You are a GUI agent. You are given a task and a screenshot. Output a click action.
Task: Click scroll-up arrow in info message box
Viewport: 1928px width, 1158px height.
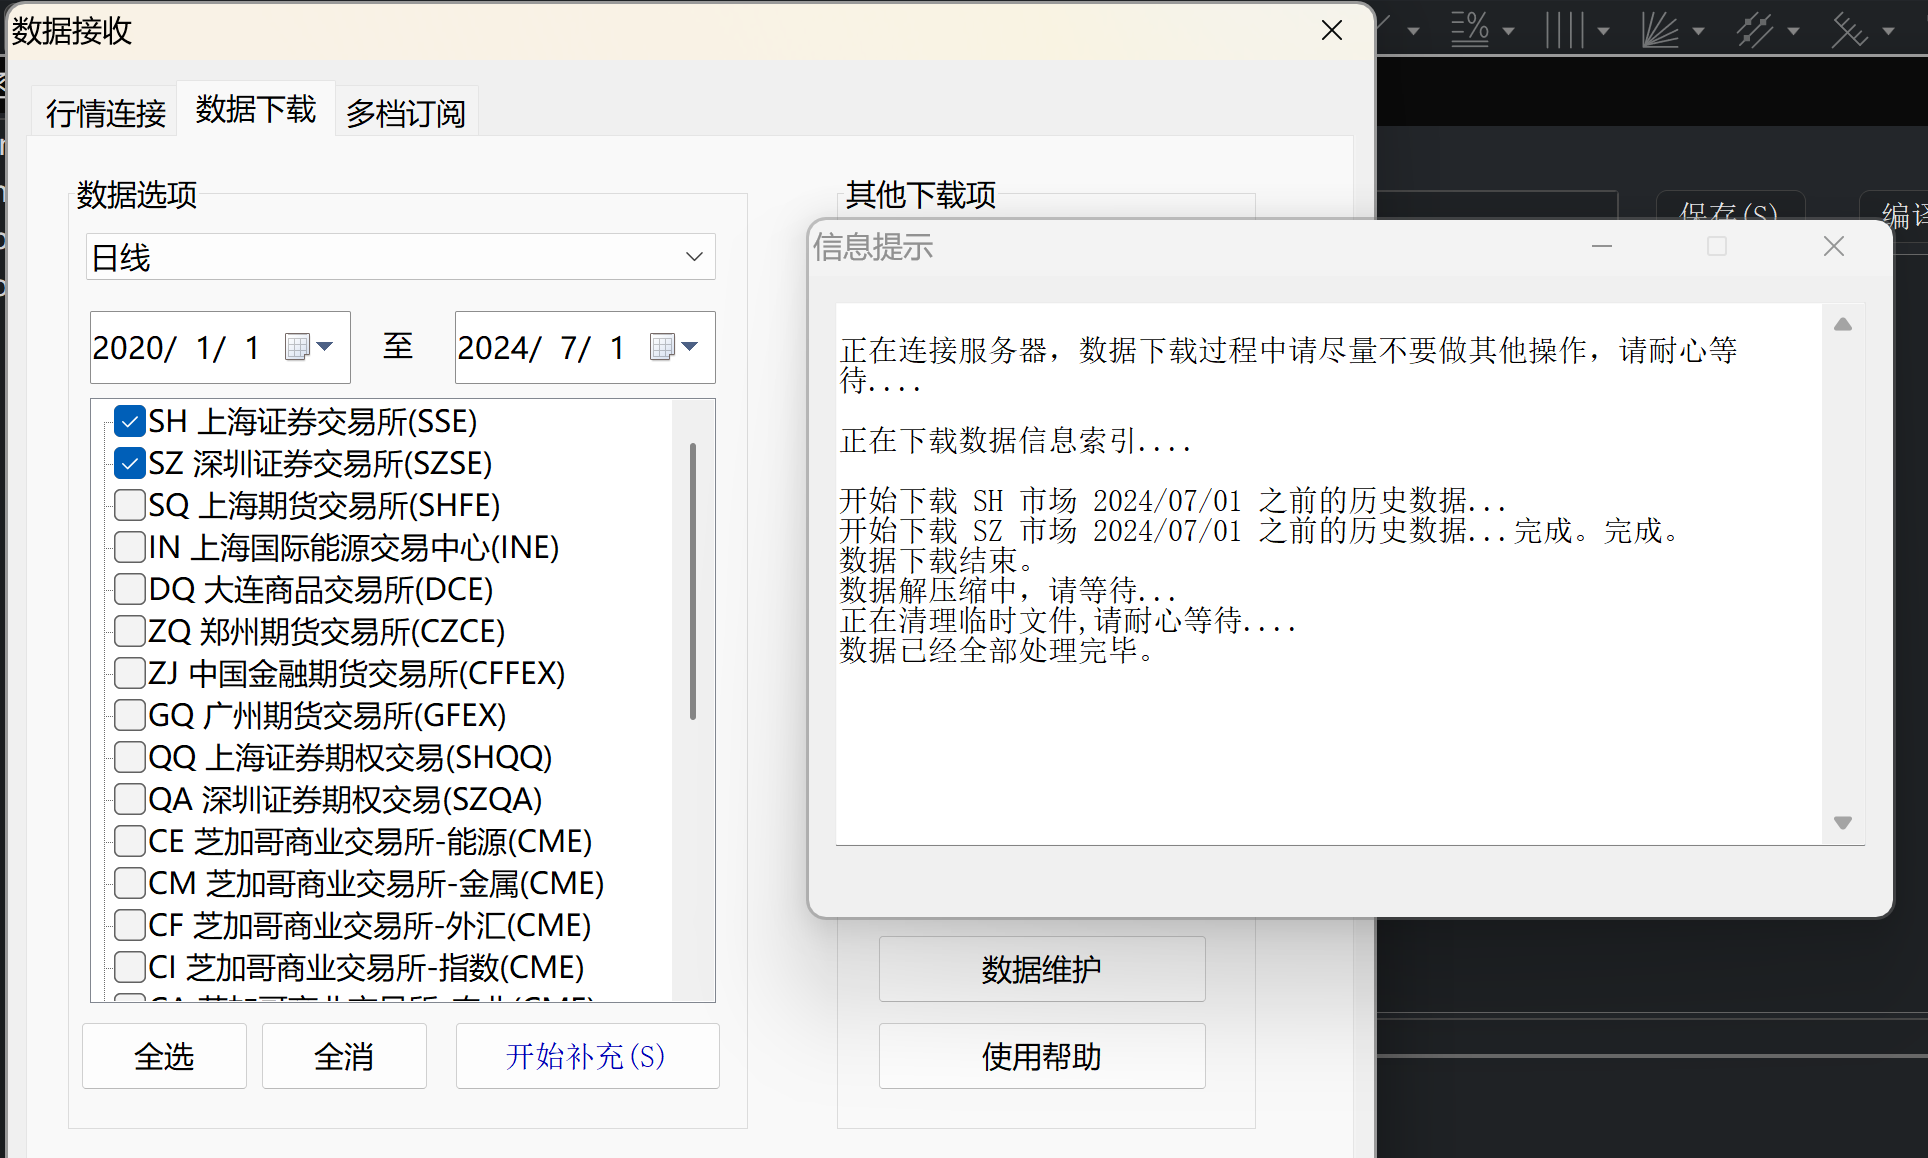[1843, 324]
